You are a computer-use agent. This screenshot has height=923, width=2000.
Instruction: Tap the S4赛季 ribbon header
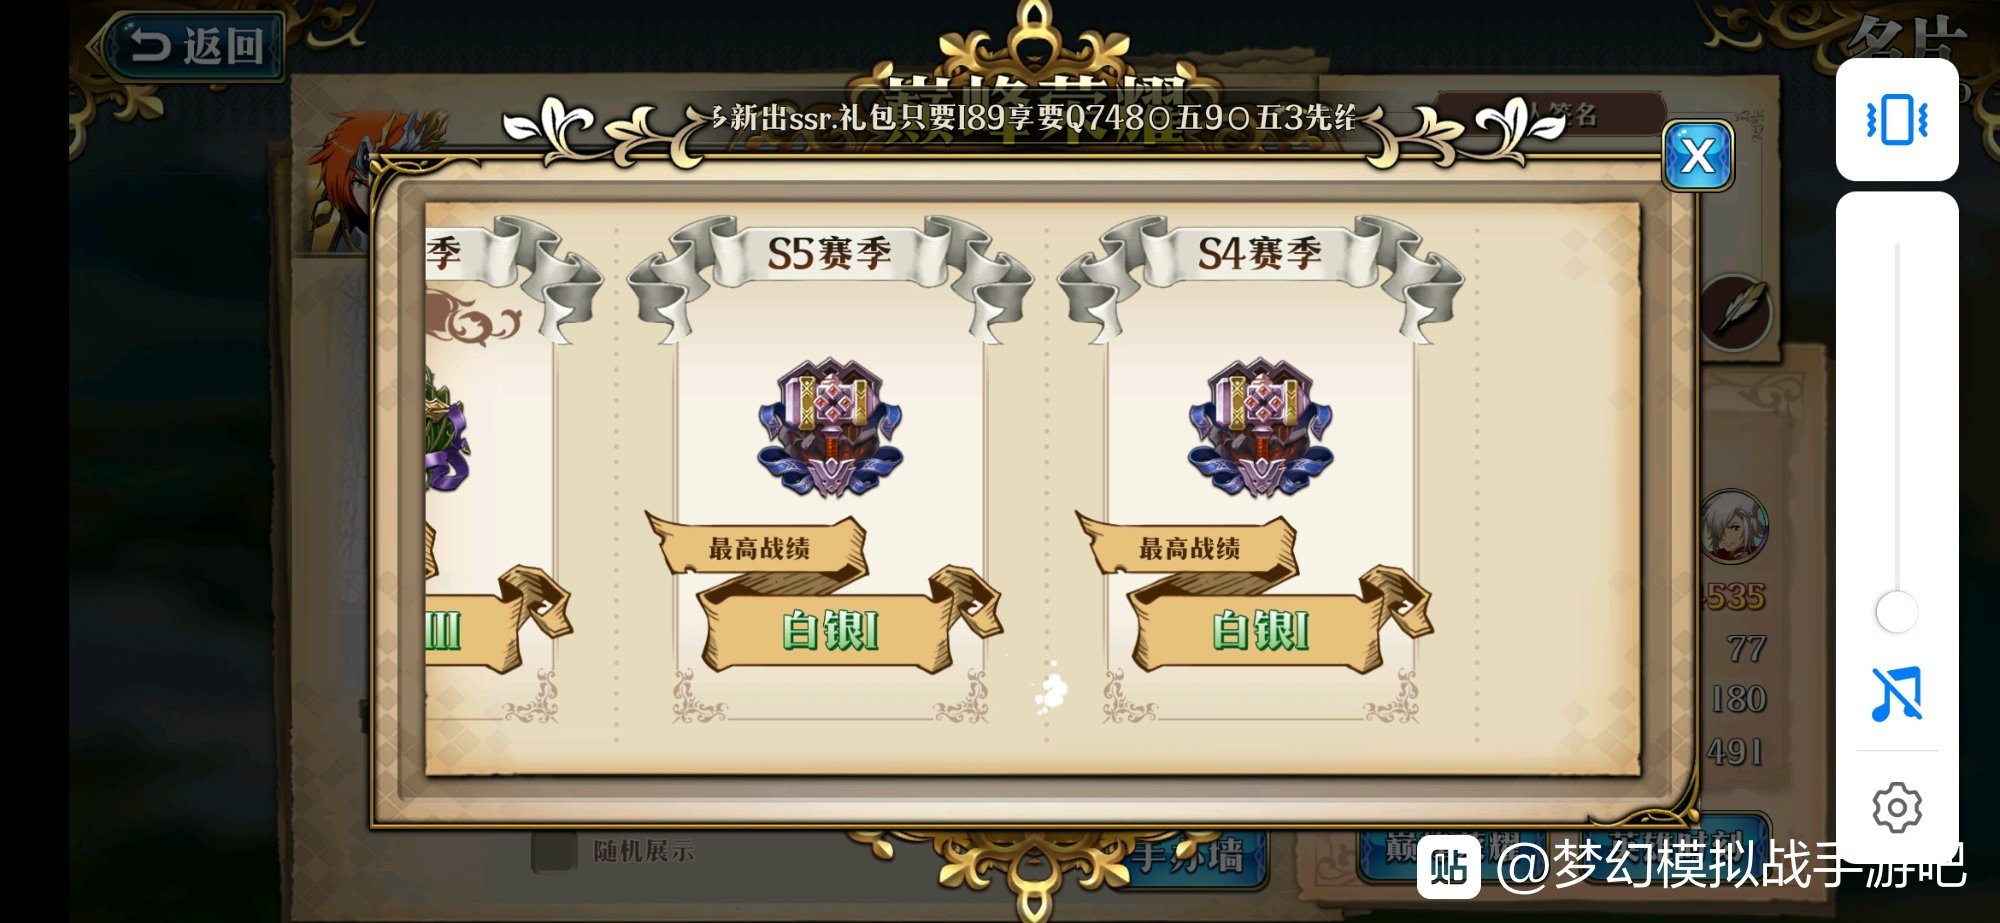coord(1259,254)
